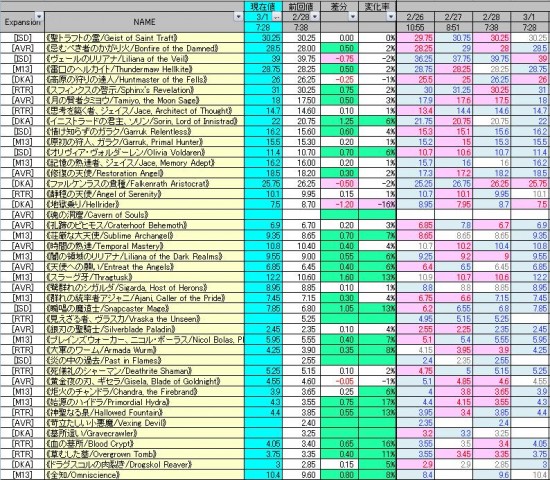
Task: Select the Primordial Hydra name cell
Action: [144, 402]
